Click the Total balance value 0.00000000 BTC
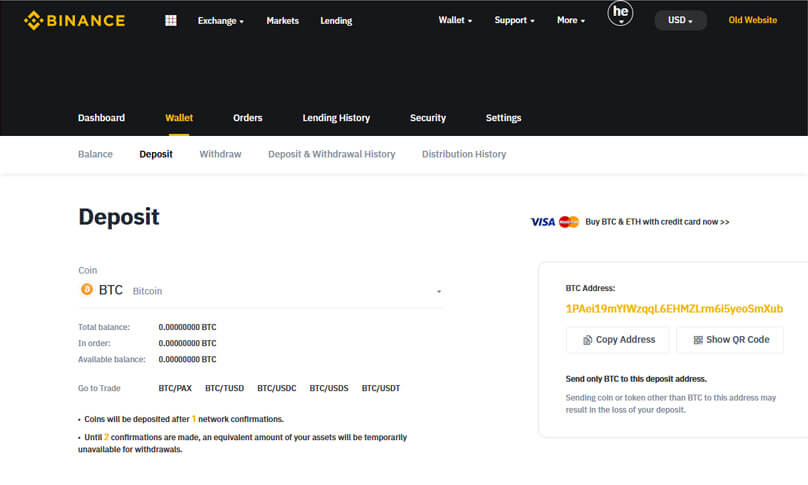808x485 pixels. tap(187, 327)
